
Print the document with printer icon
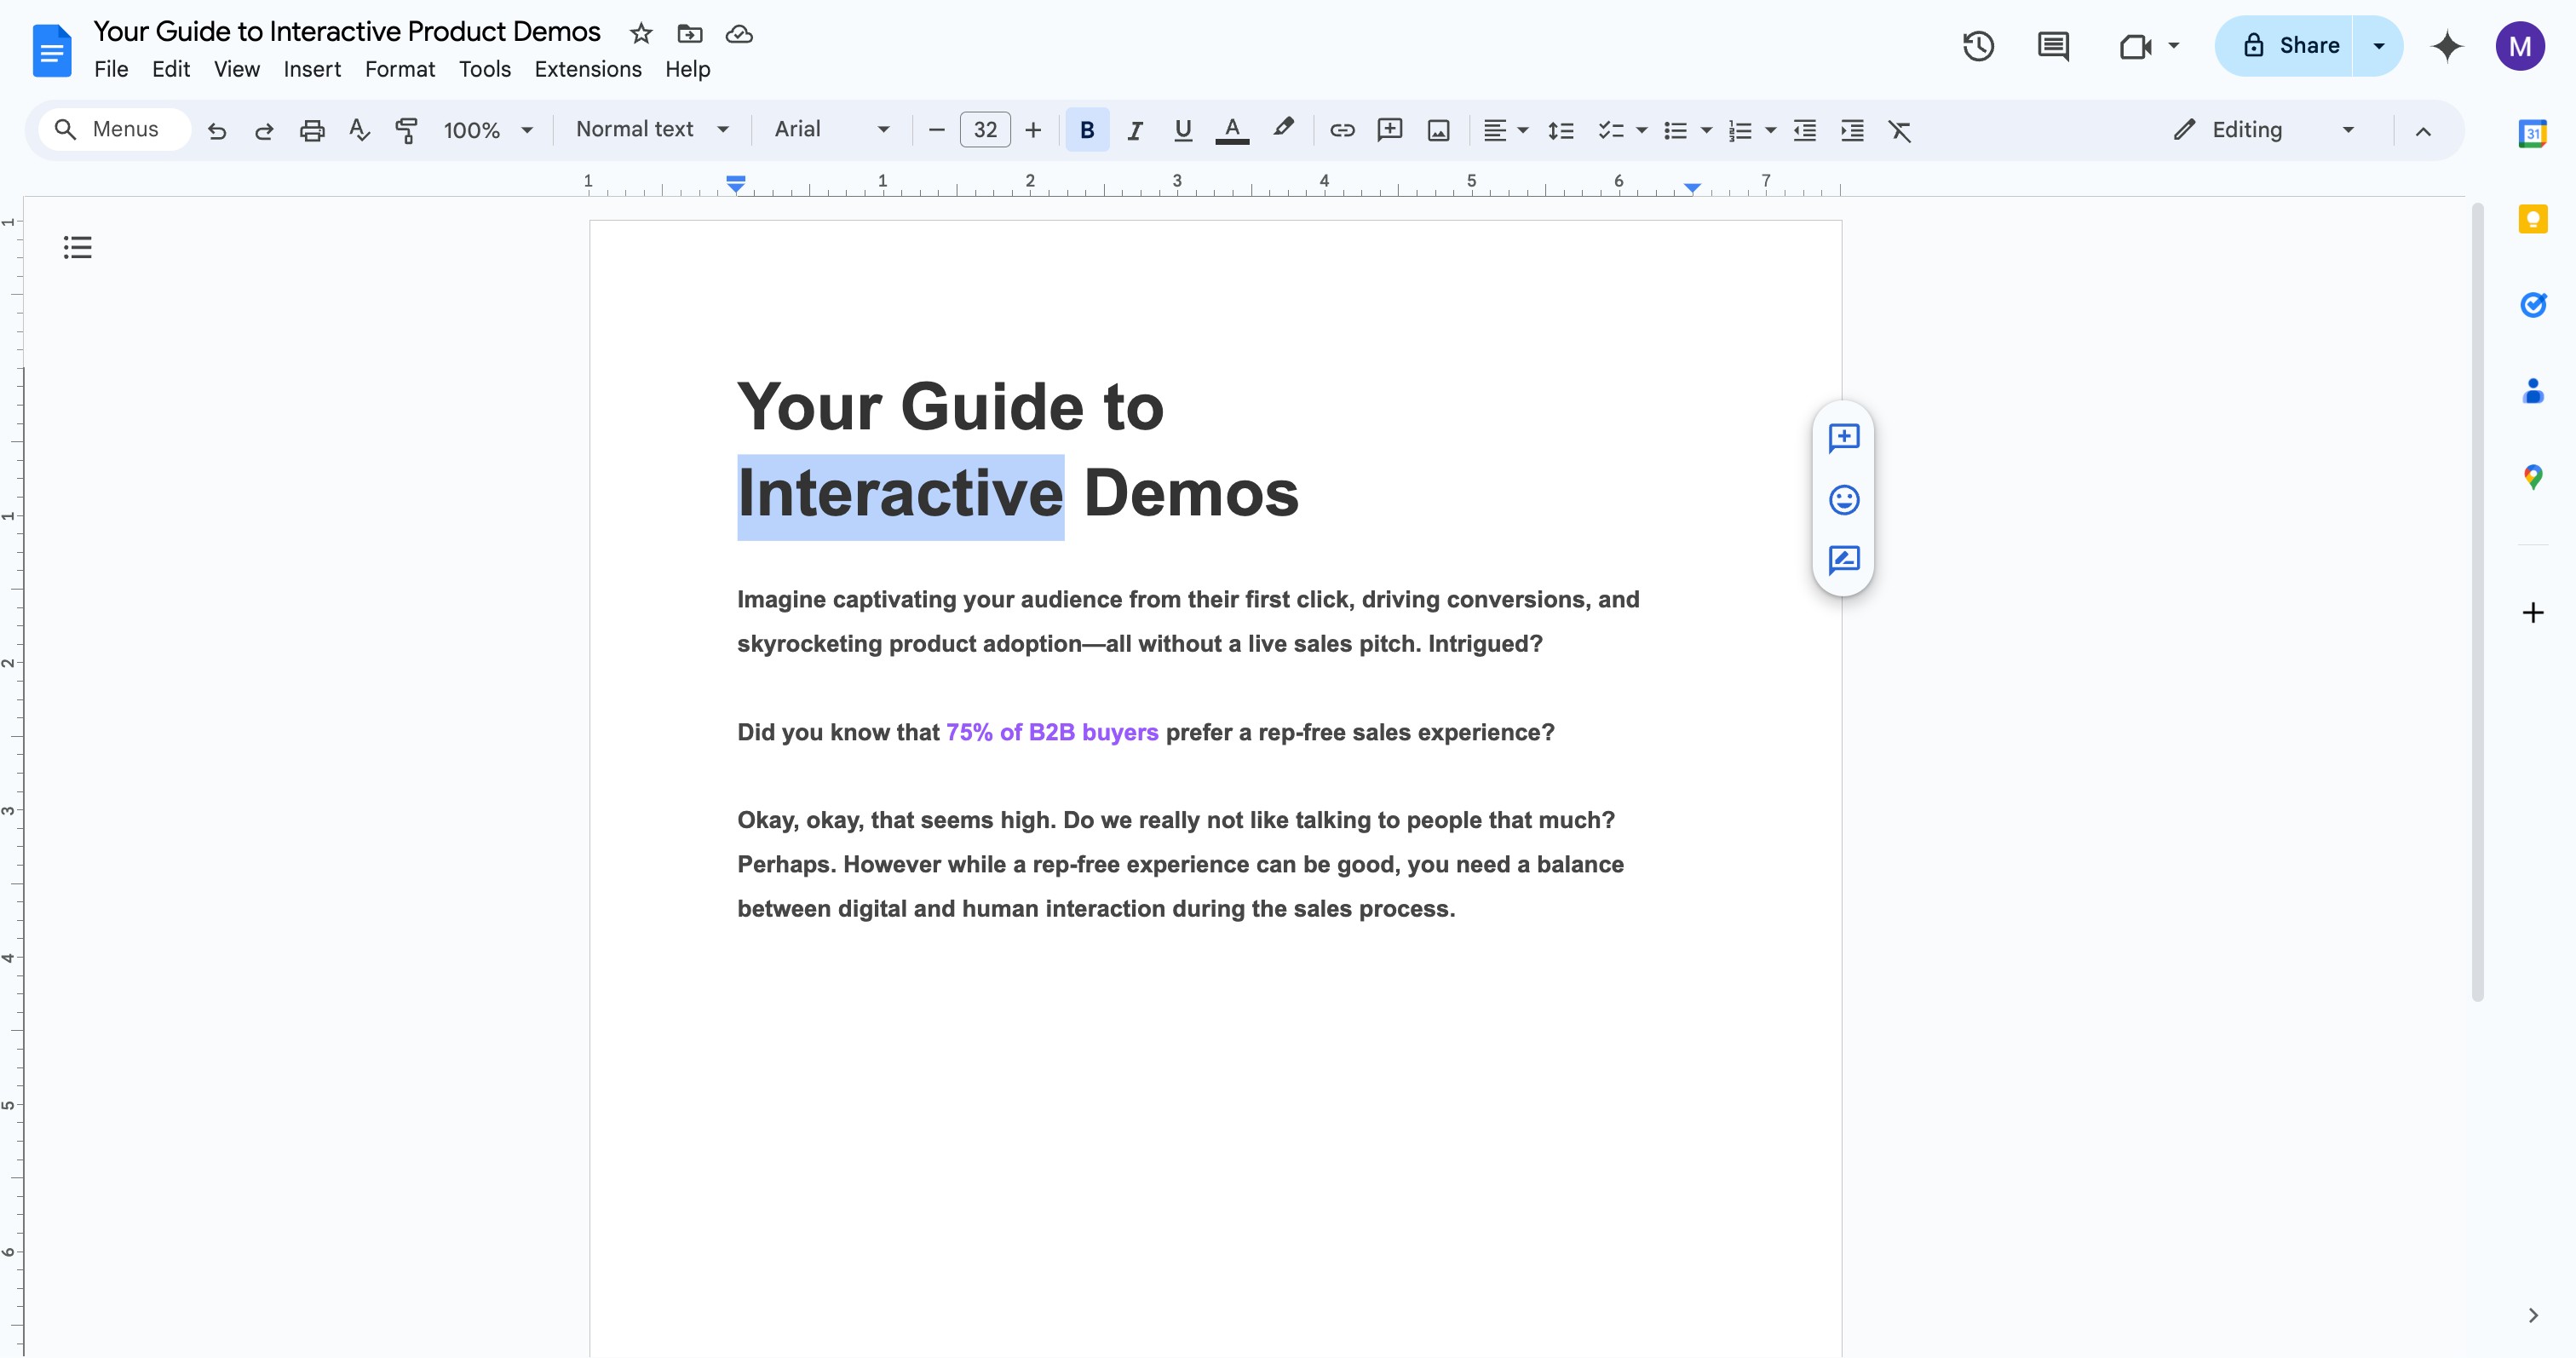[x=312, y=130]
